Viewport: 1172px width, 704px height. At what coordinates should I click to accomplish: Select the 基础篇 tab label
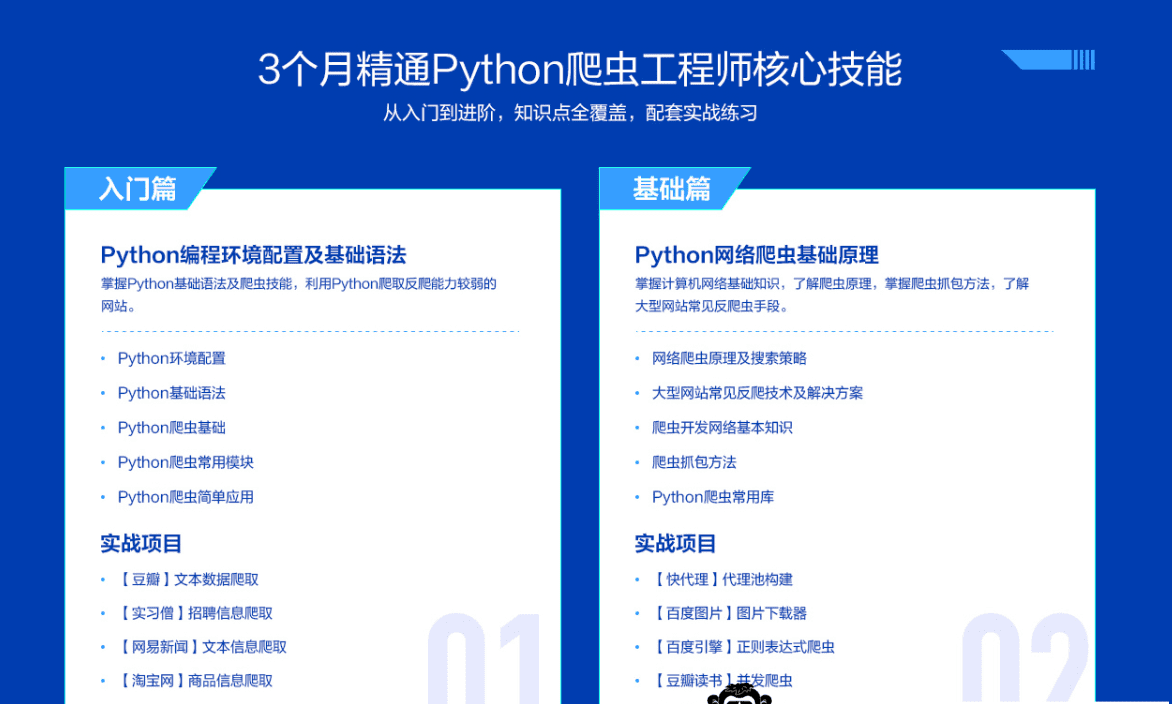pyautogui.click(x=672, y=189)
